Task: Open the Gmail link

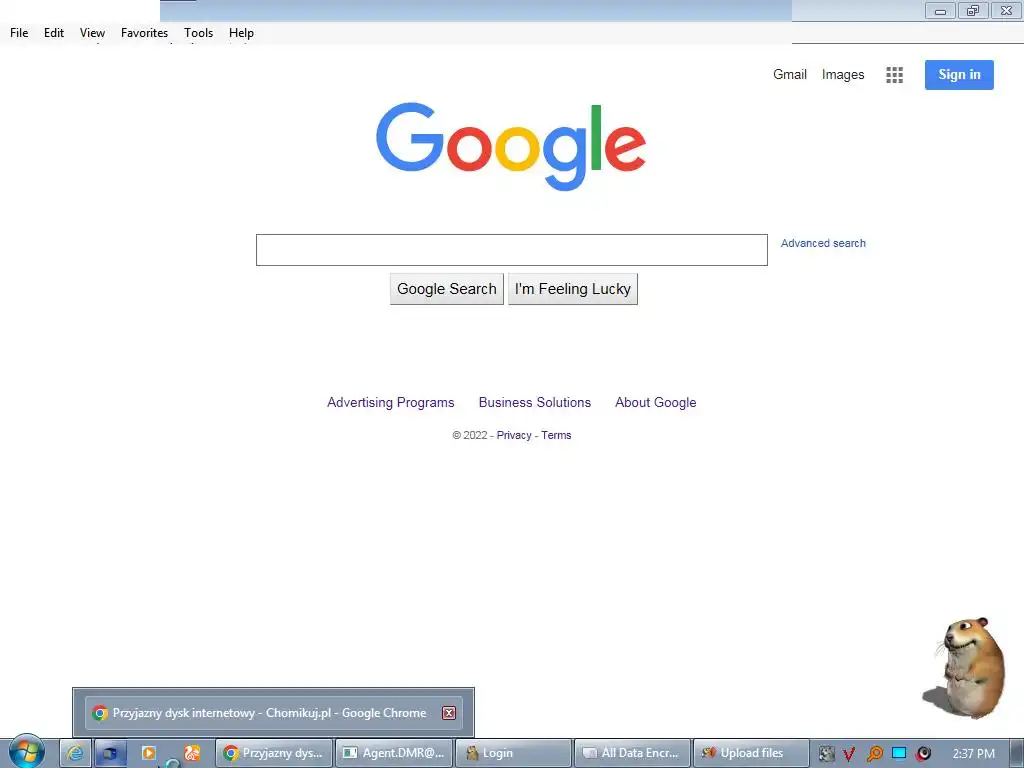Action: pos(790,74)
